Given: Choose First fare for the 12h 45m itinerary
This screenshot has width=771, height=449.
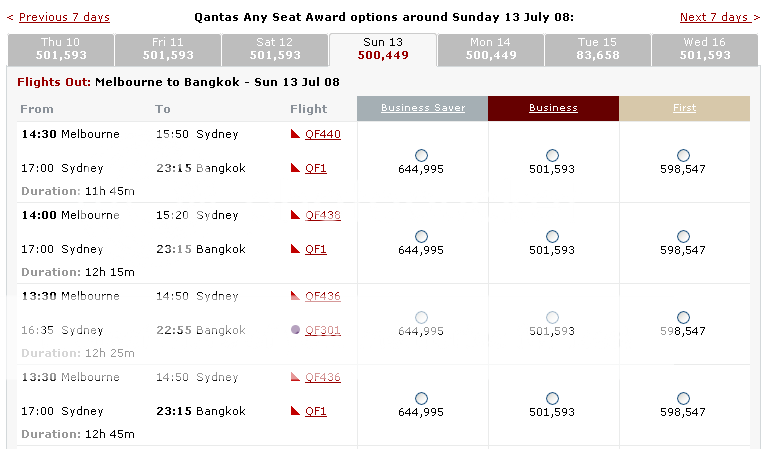Looking at the screenshot, I should (683, 398).
